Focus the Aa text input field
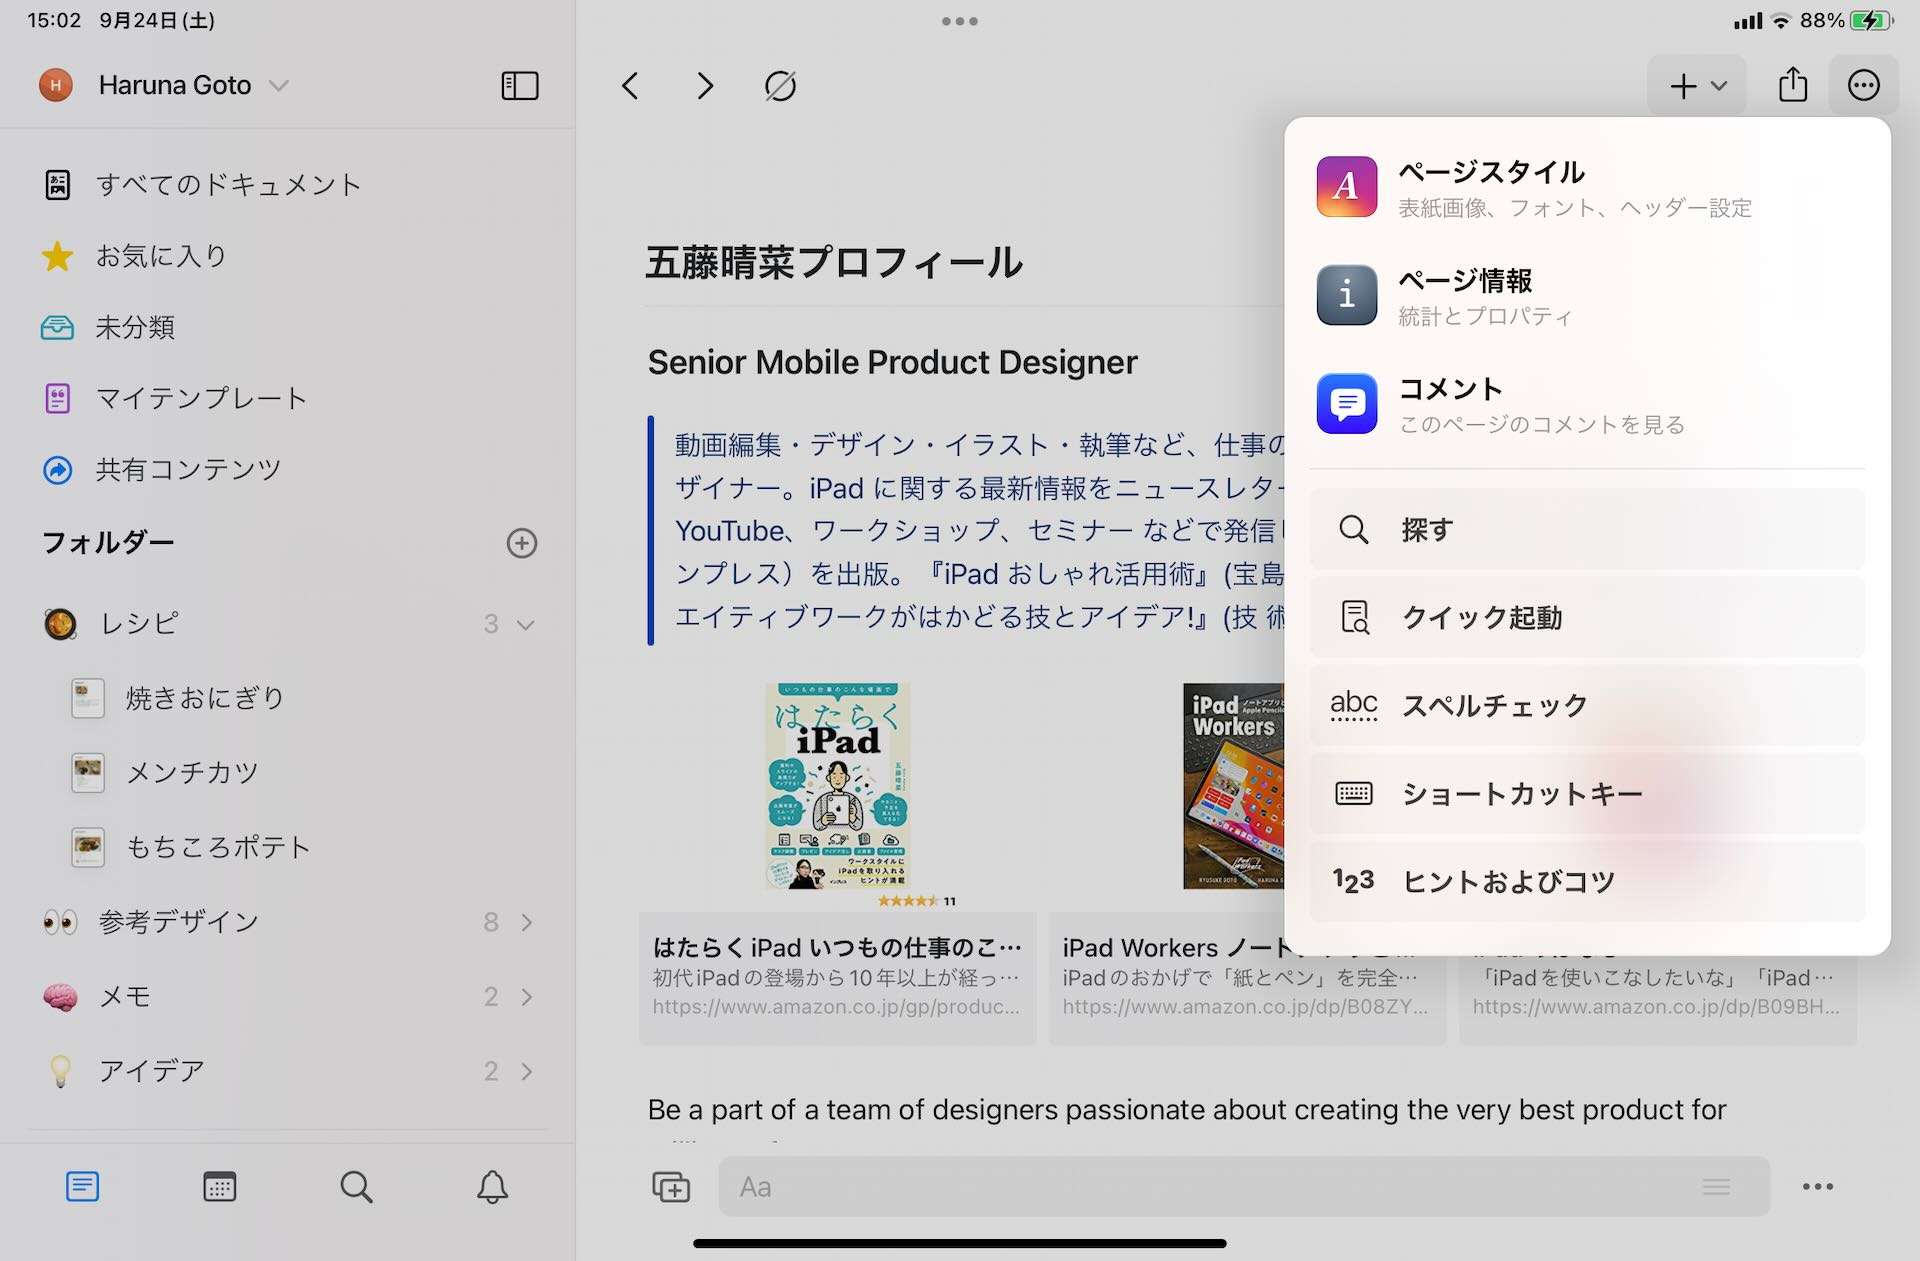 1244,1187
